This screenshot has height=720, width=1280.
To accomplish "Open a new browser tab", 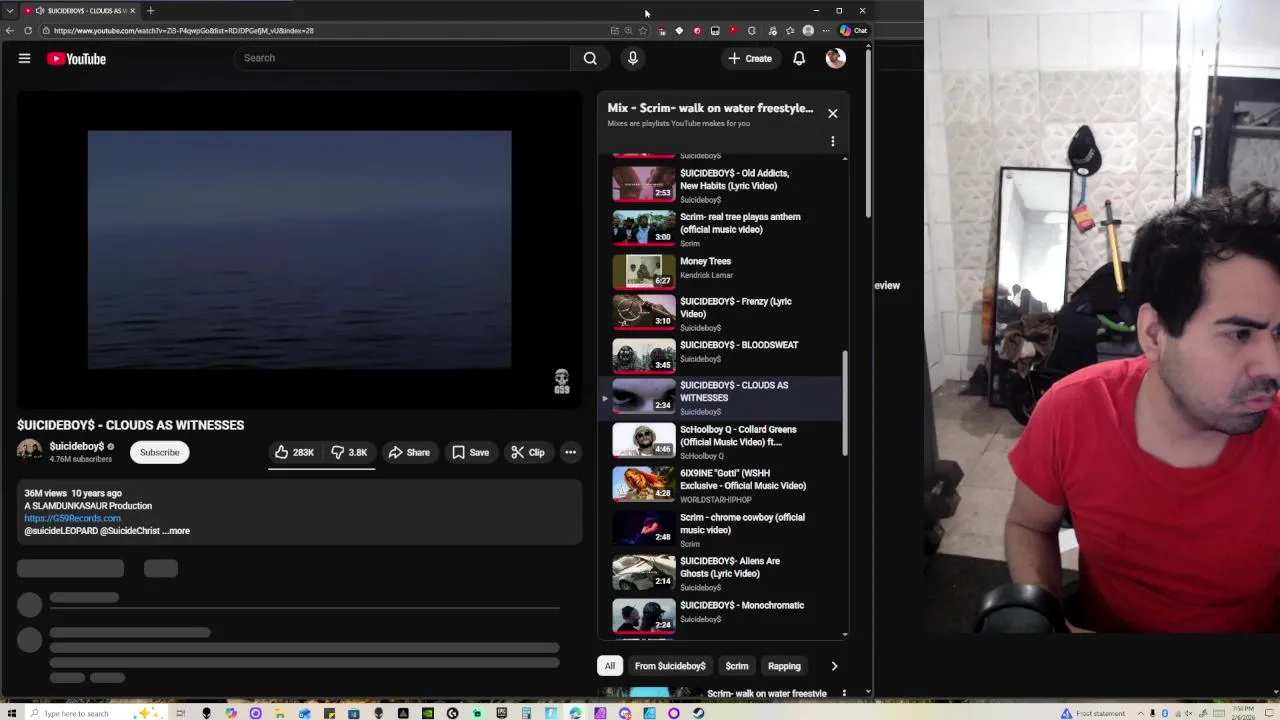I will [150, 11].
